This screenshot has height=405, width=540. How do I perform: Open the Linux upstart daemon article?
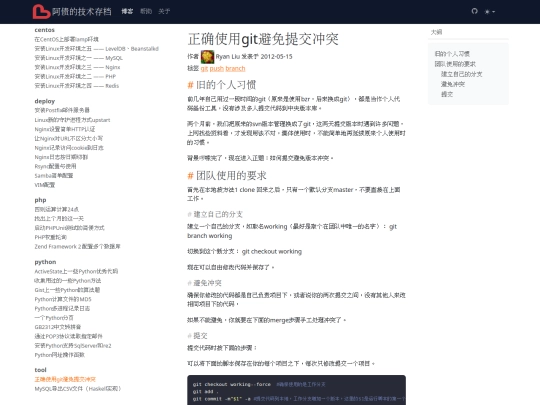pos(72,120)
